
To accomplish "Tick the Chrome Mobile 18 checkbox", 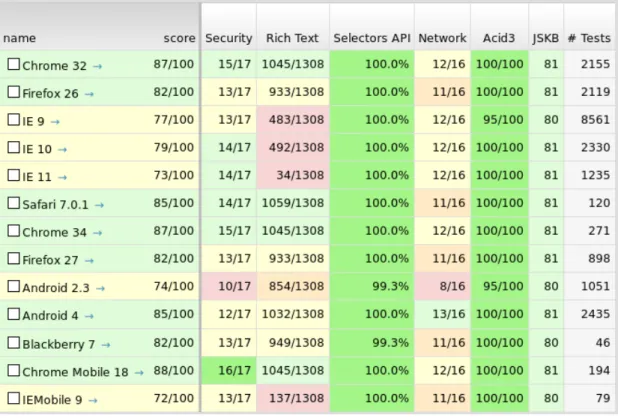I will point(13,370).
